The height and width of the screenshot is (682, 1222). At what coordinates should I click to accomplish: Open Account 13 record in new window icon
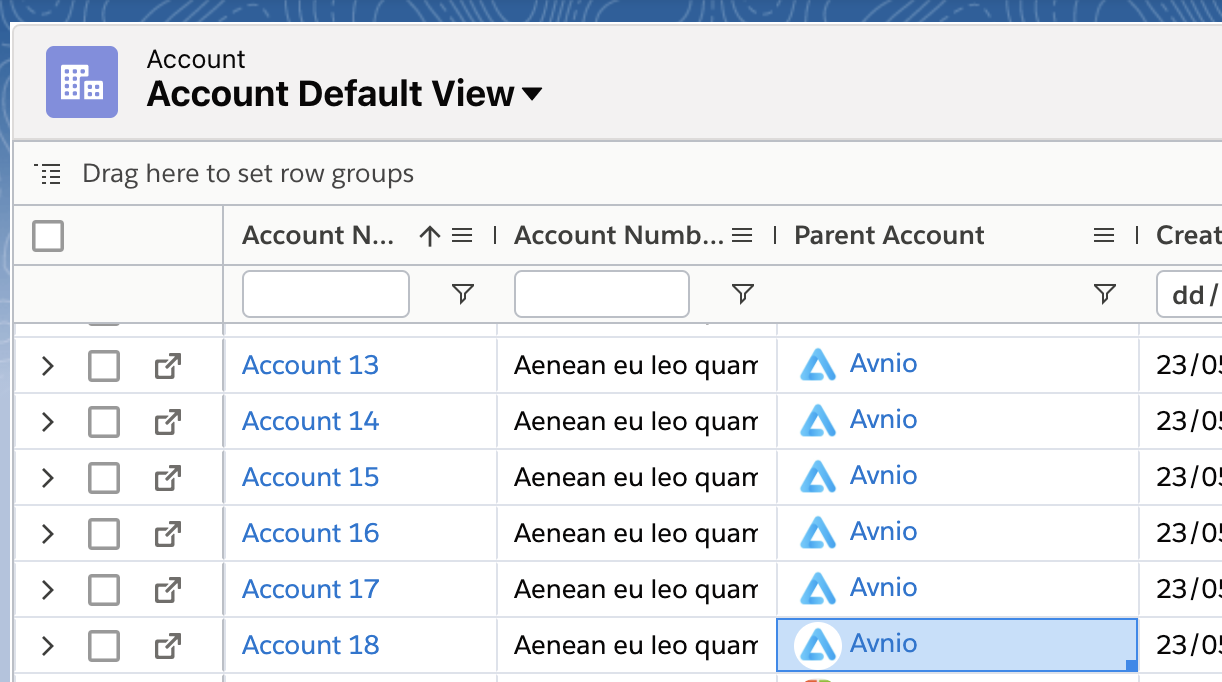click(x=167, y=366)
